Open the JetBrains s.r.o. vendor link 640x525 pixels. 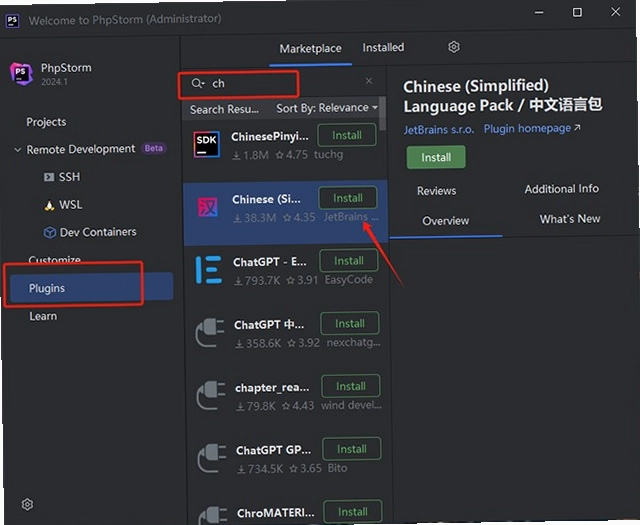pyautogui.click(x=439, y=130)
